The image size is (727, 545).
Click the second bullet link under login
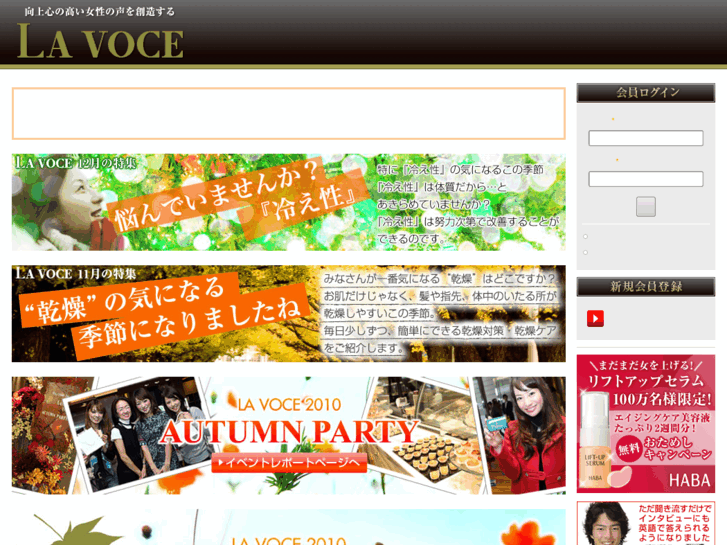[586, 252]
